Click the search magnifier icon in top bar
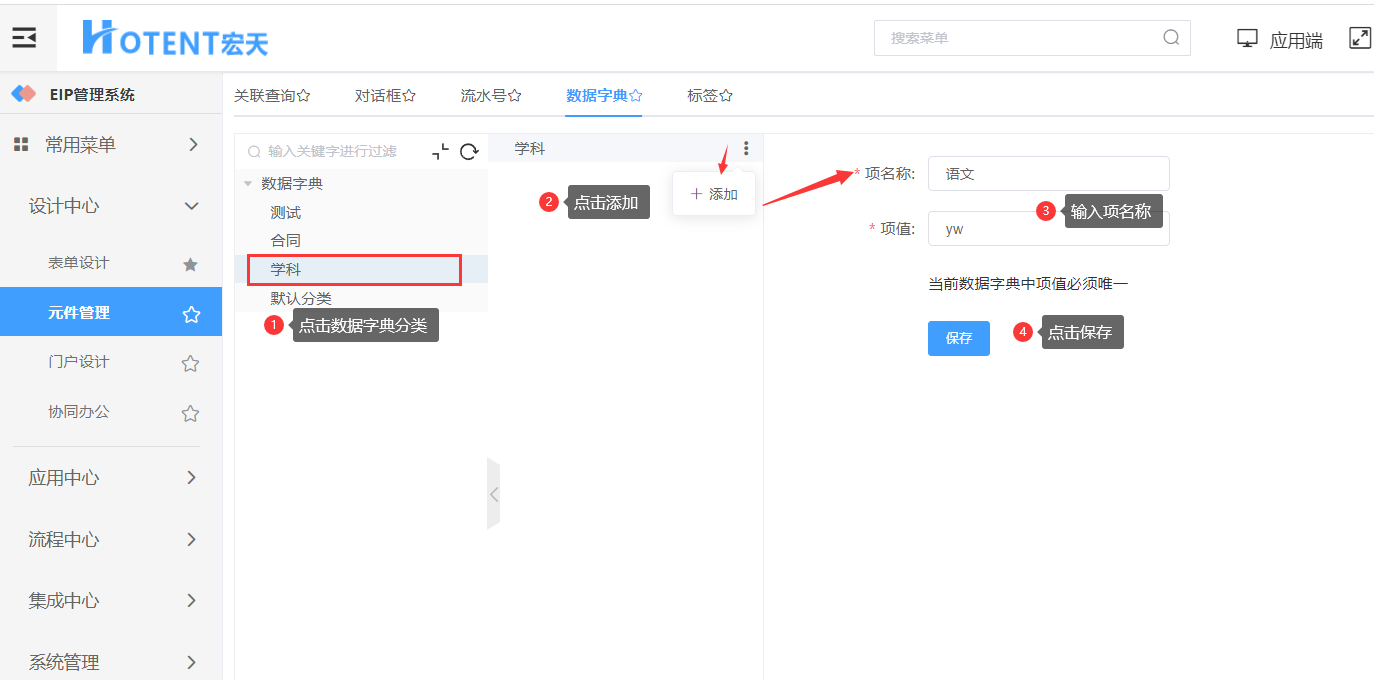This screenshot has width=1374, height=680. [1171, 38]
